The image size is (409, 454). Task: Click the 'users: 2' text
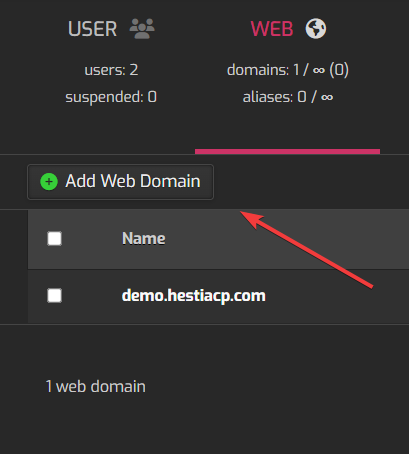(x=111, y=70)
